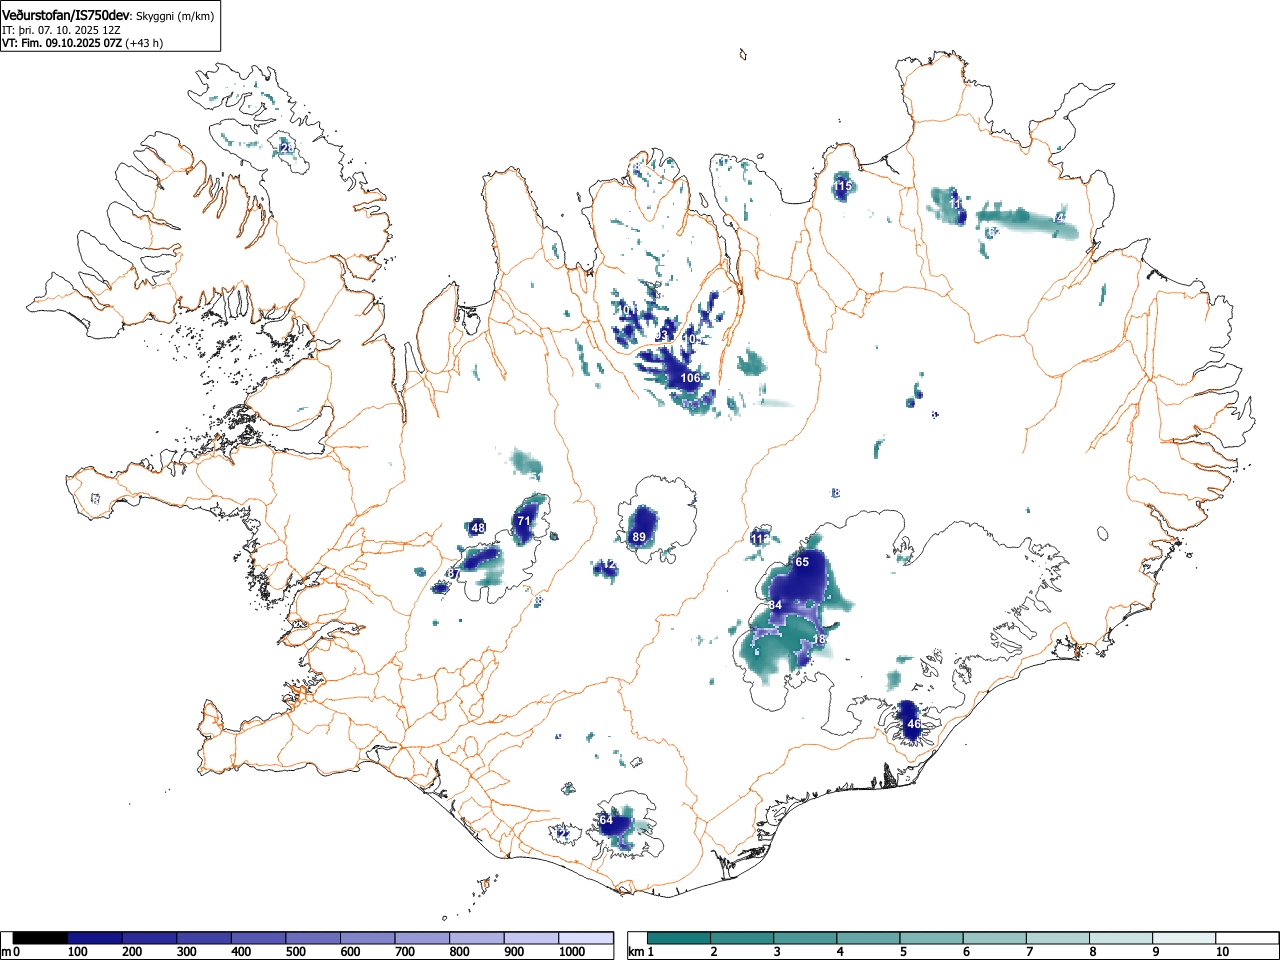This screenshot has width=1280, height=960.
Task: Select the 400–500 m legend swatch
Action: point(259,938)
